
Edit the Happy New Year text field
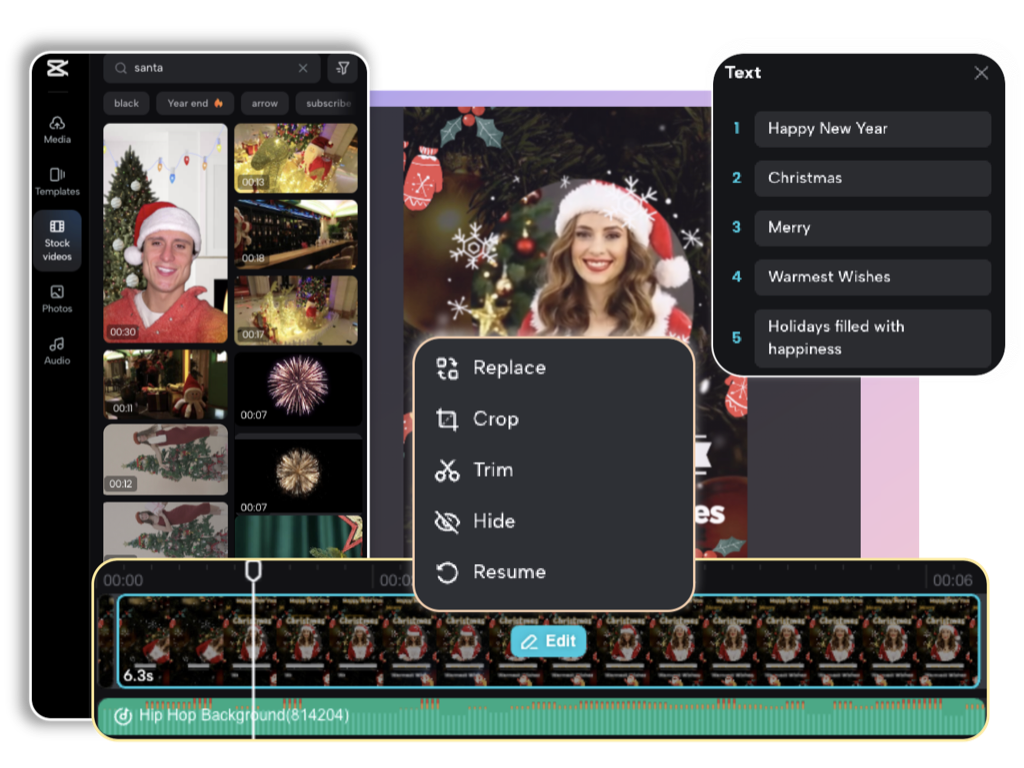tap(872, 129)
